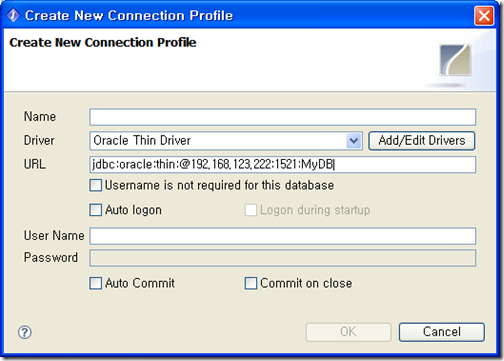504x361 pixels.
Task: Click into the User Name field
Action: [x=282, y=236]
